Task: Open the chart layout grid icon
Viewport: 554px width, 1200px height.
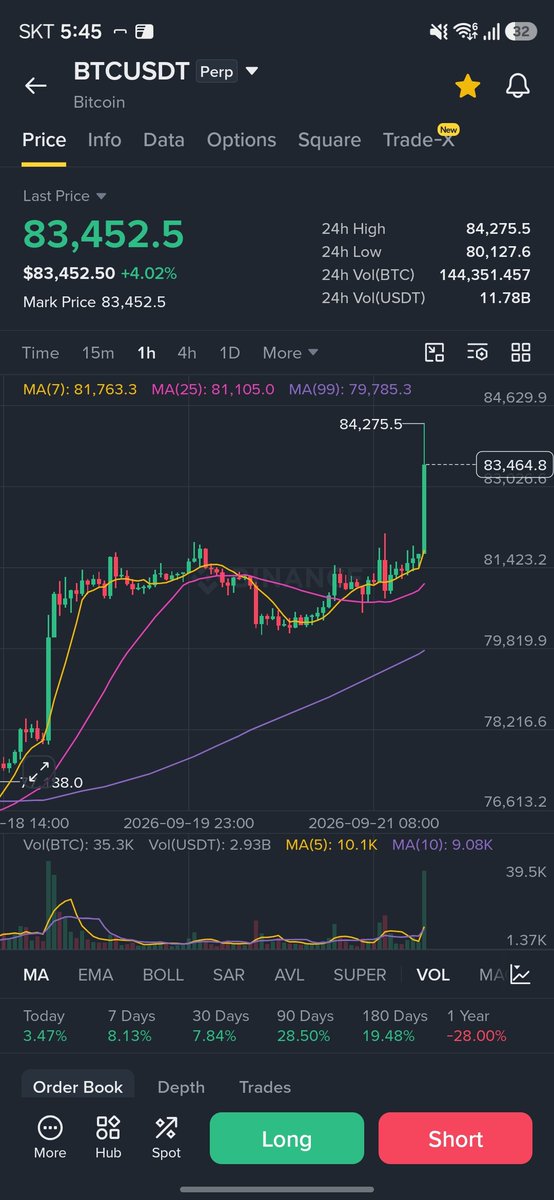Action: (x=520, y=352)
